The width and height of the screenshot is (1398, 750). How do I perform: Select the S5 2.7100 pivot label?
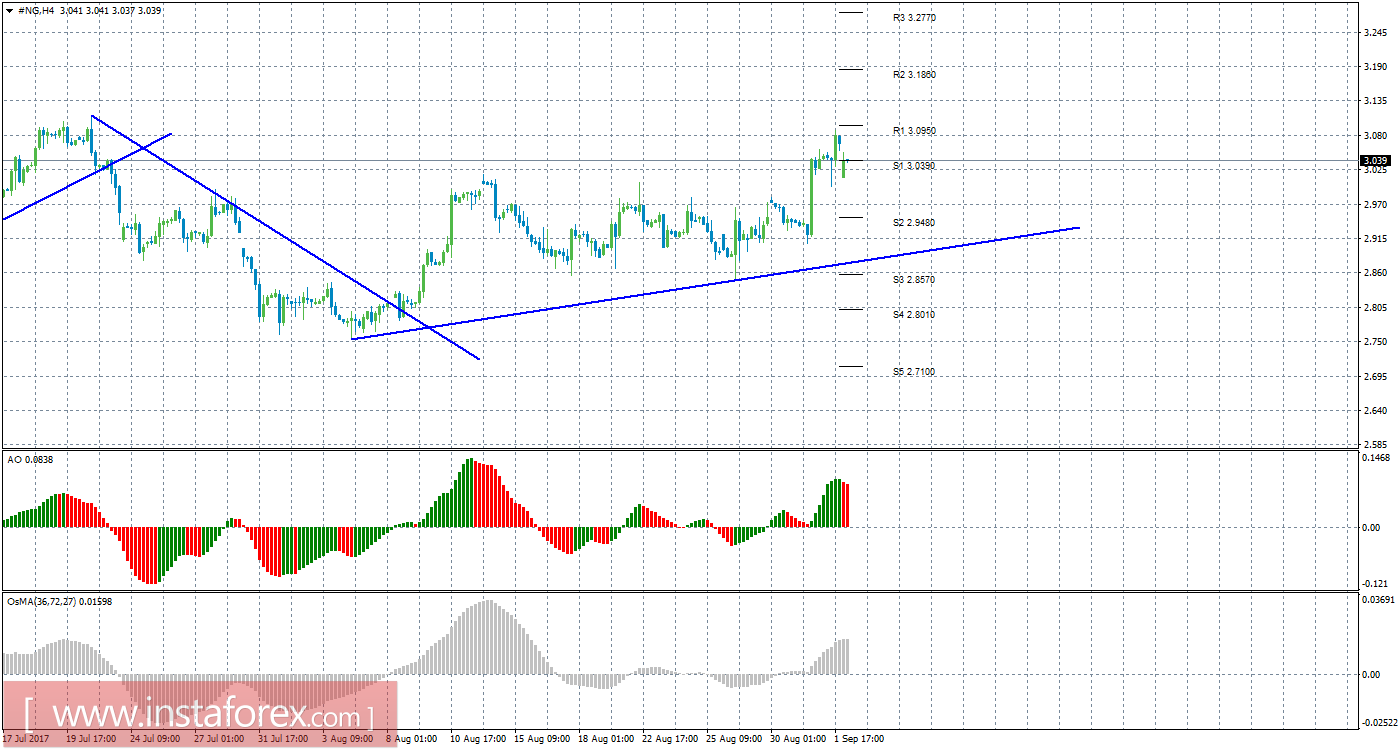tap(914, 372)
